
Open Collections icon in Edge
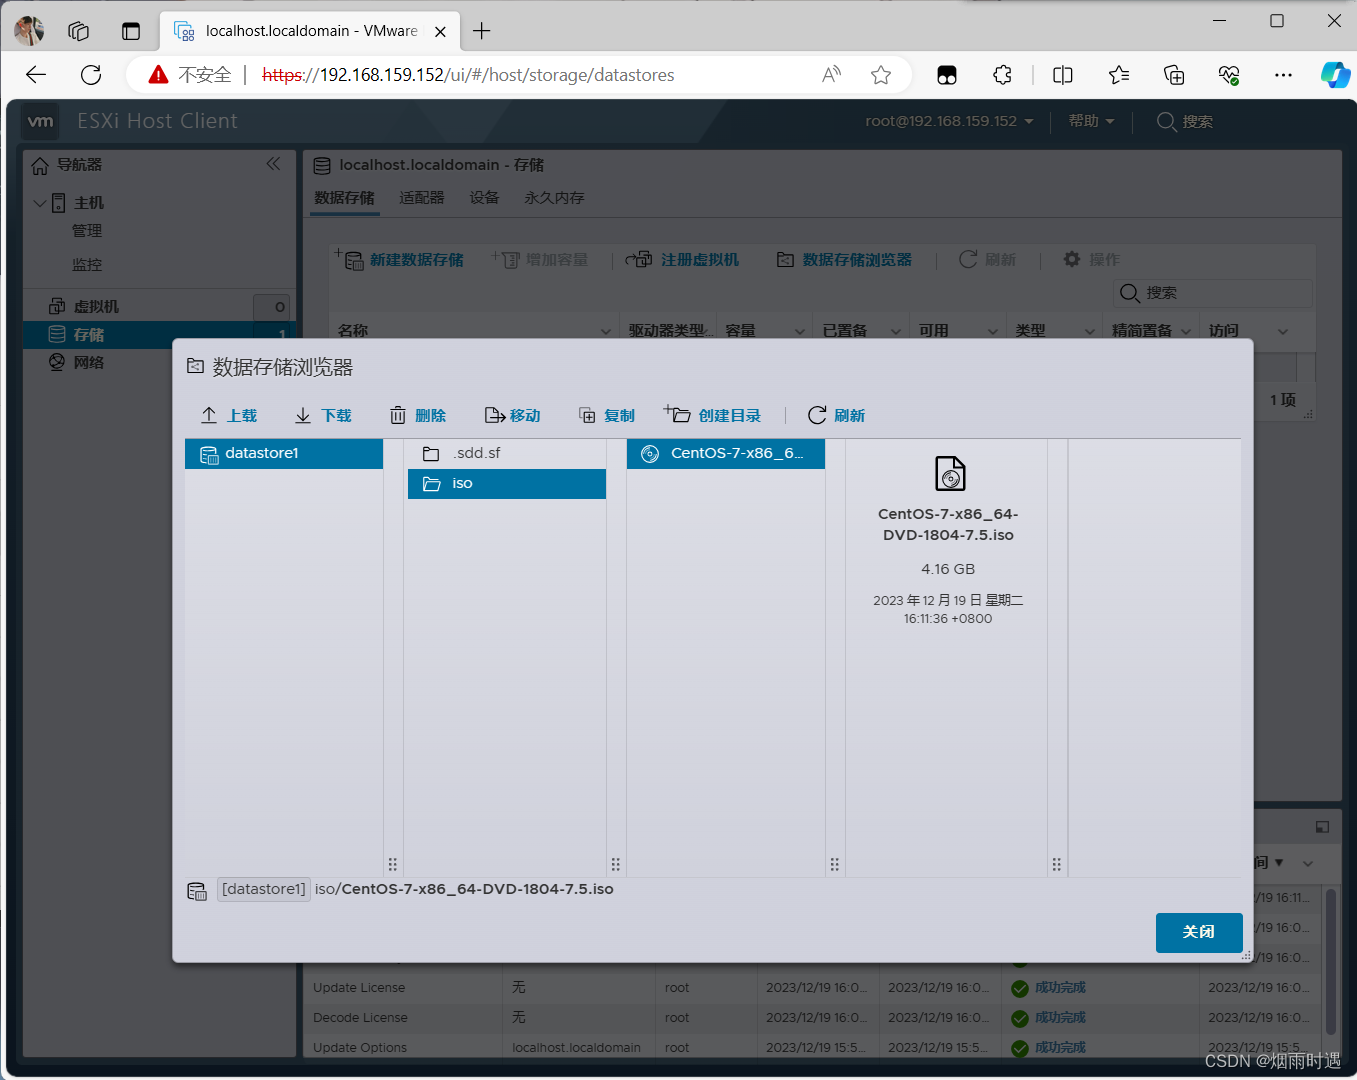1174,75
